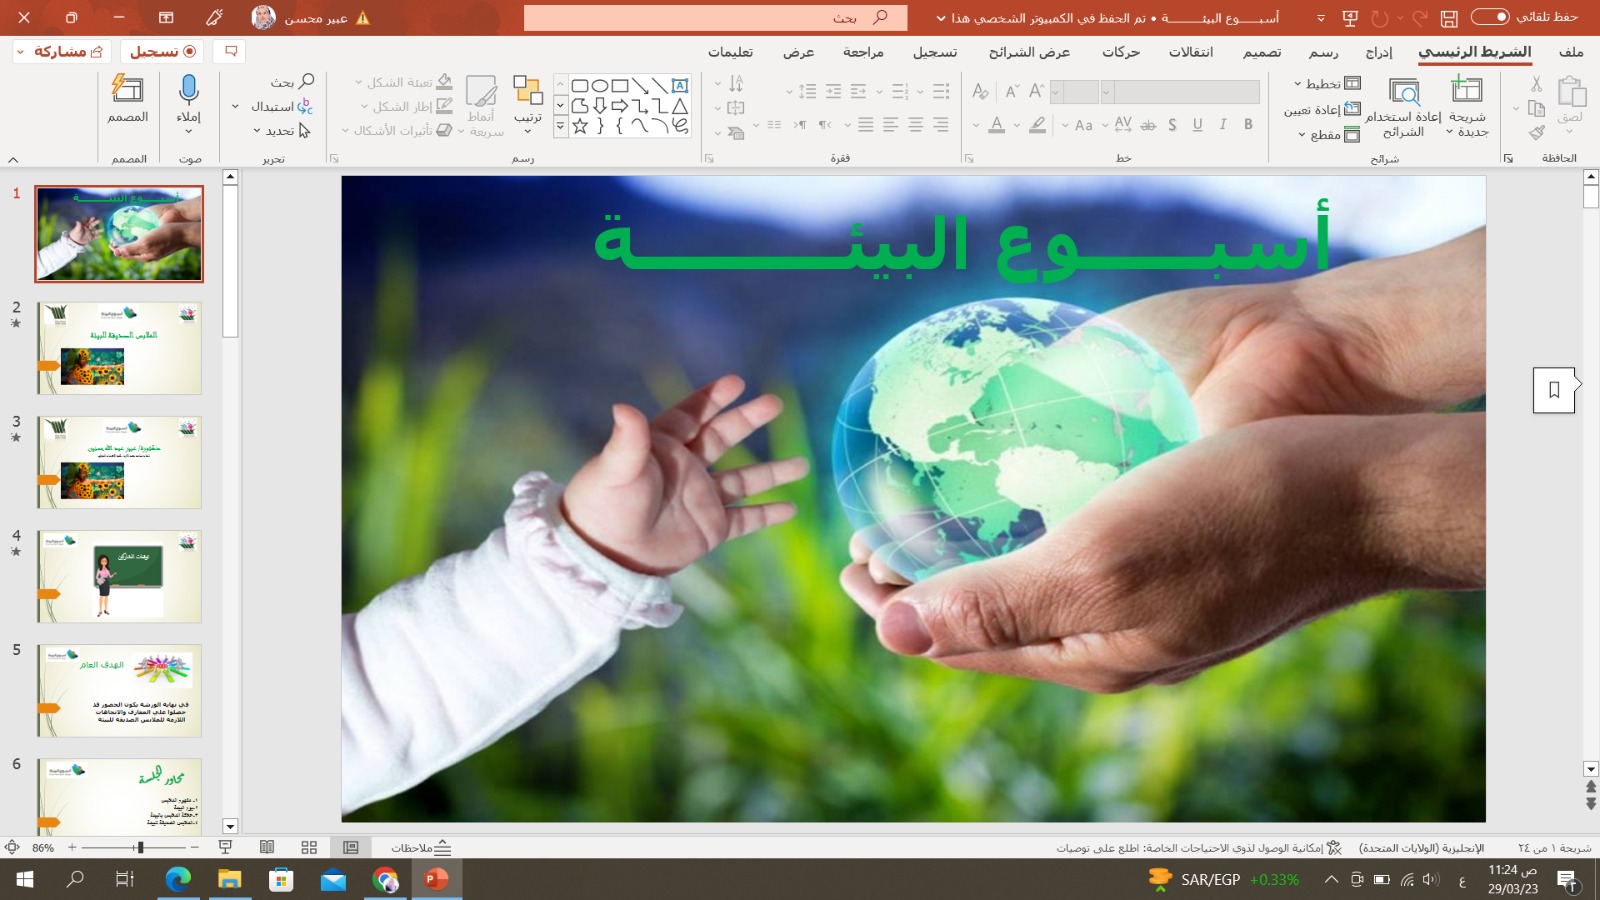Select the triangle shape in shapes gallery
The image size is (1600, 900).
[x=680, y=106]
